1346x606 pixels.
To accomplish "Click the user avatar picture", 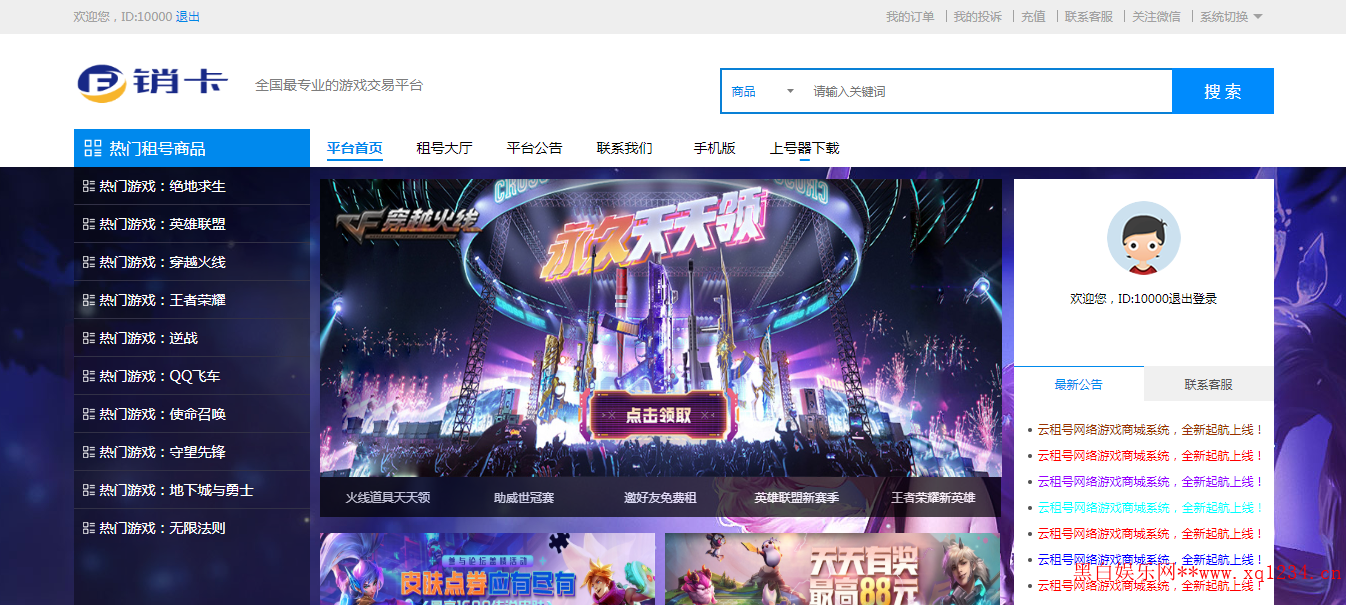I will [1143, 238].
